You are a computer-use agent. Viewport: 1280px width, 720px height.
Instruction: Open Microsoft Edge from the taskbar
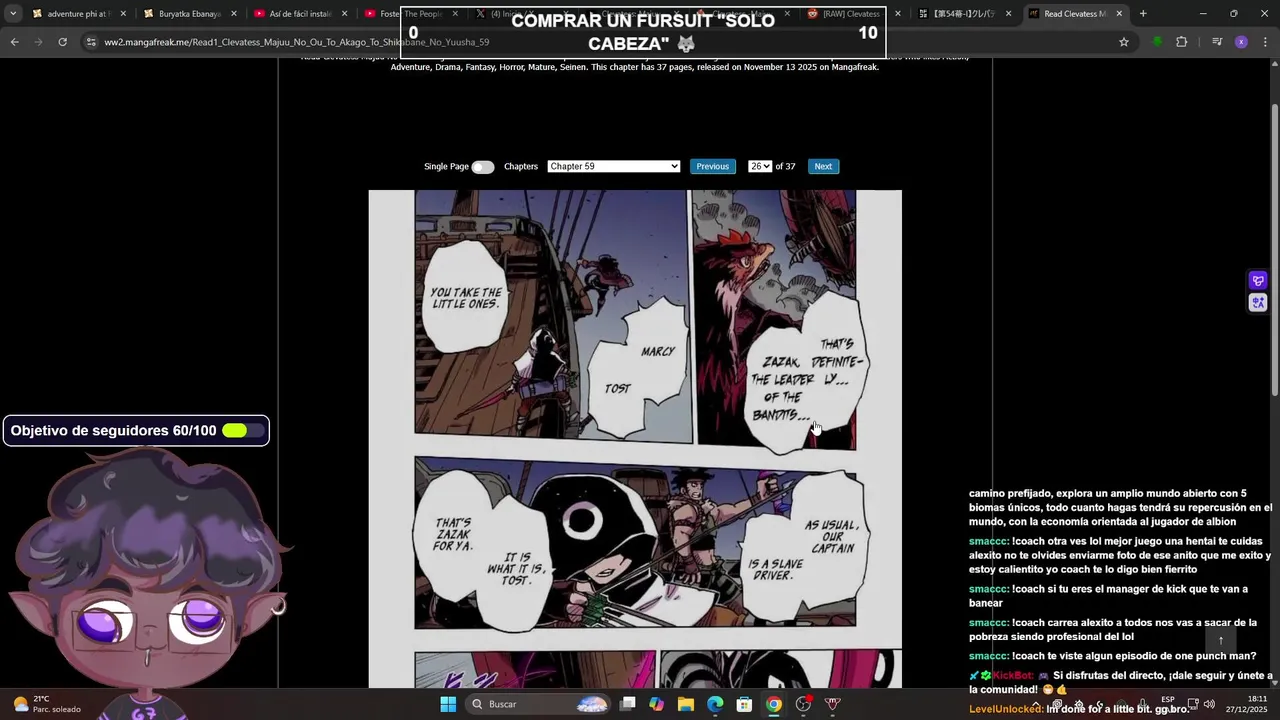click(x=715, y=704)
